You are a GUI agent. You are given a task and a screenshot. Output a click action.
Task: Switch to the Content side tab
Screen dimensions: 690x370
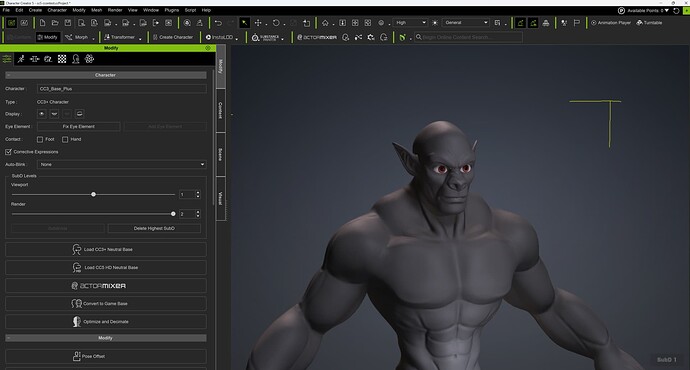(x=221, y=110)
